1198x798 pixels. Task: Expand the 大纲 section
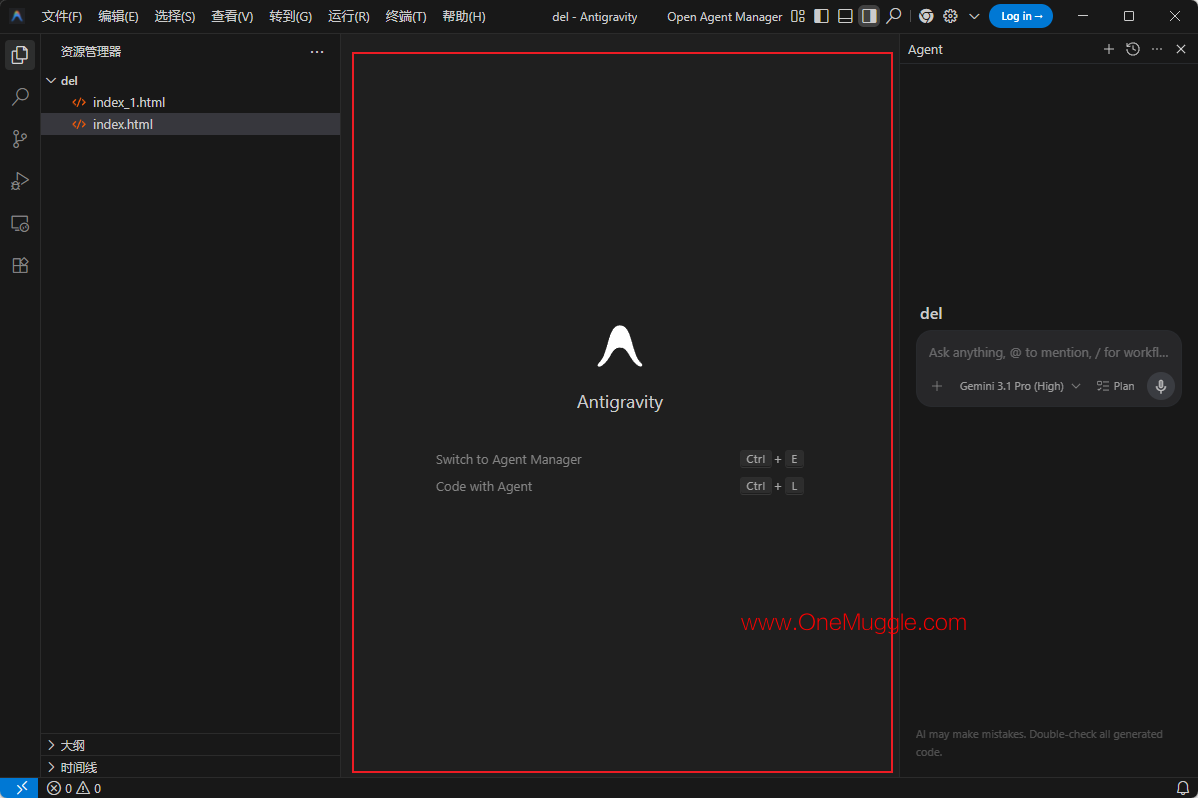click(x=190, y=745)
